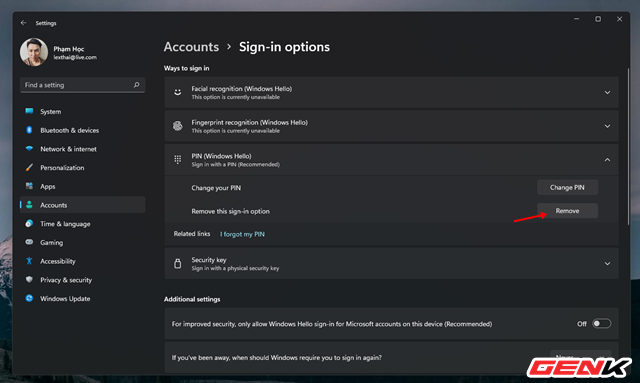Click 'Remove this sign-in option' text
The image size is (640, 383).
point(231,211)
